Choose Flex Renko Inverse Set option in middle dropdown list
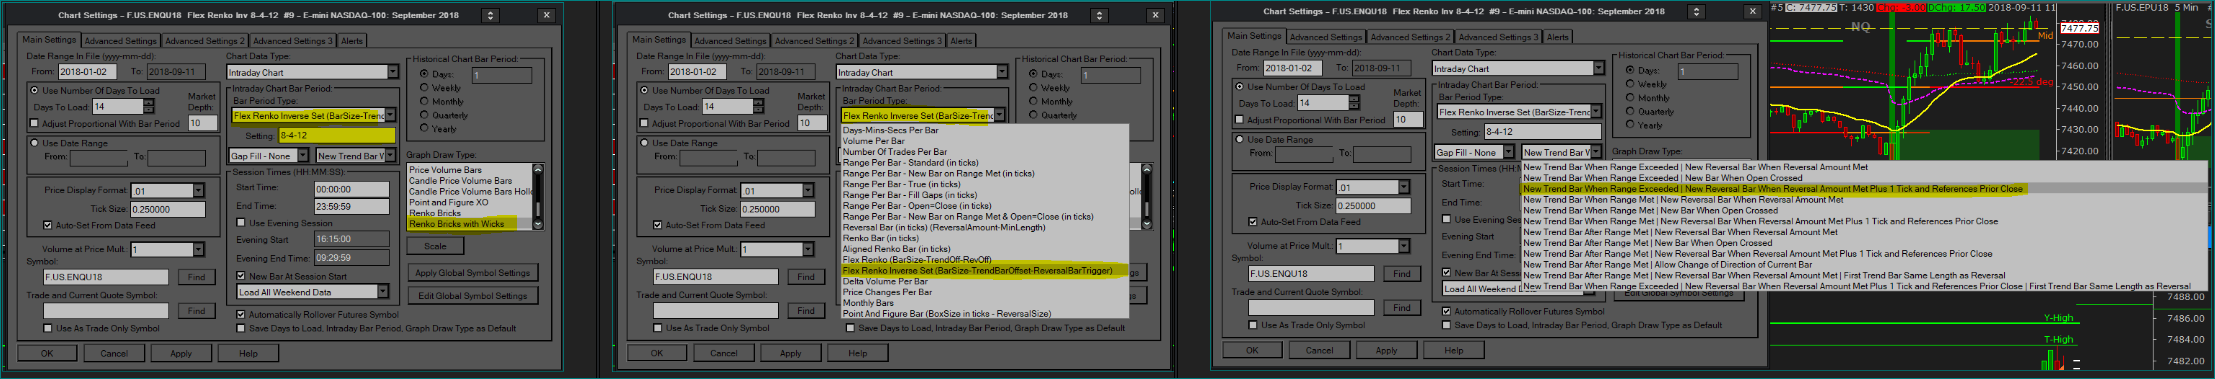Viewport: 2215px width, 379px height. (985, 270)
